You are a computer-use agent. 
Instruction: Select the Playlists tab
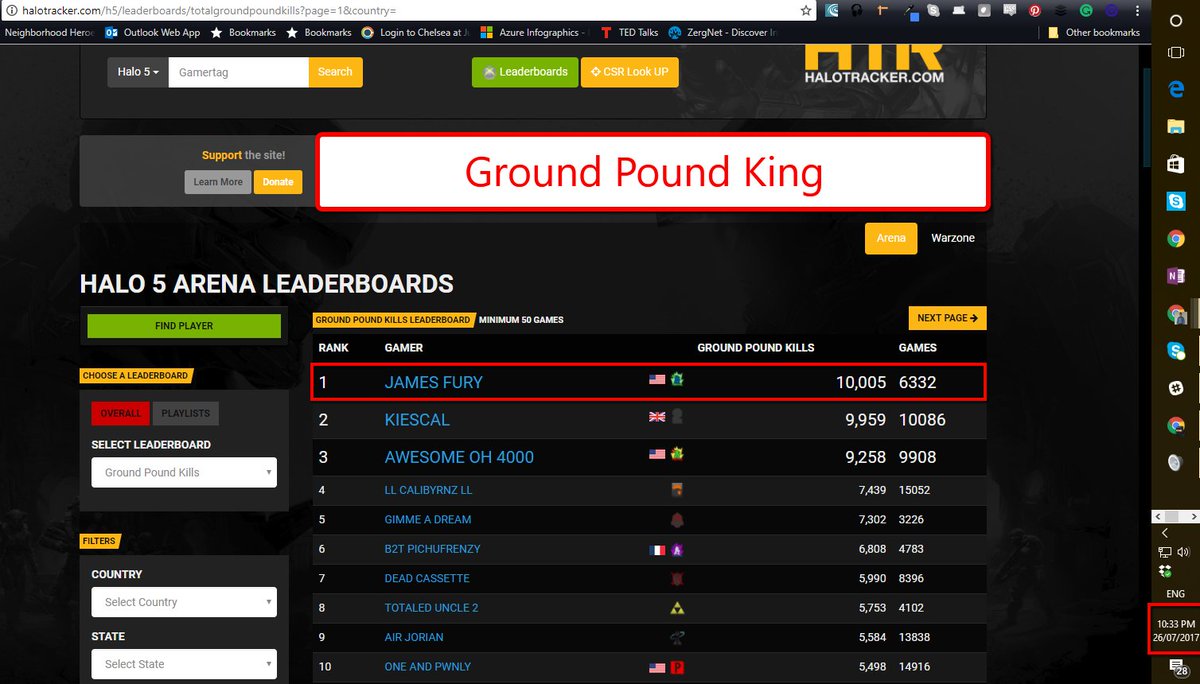186,413
